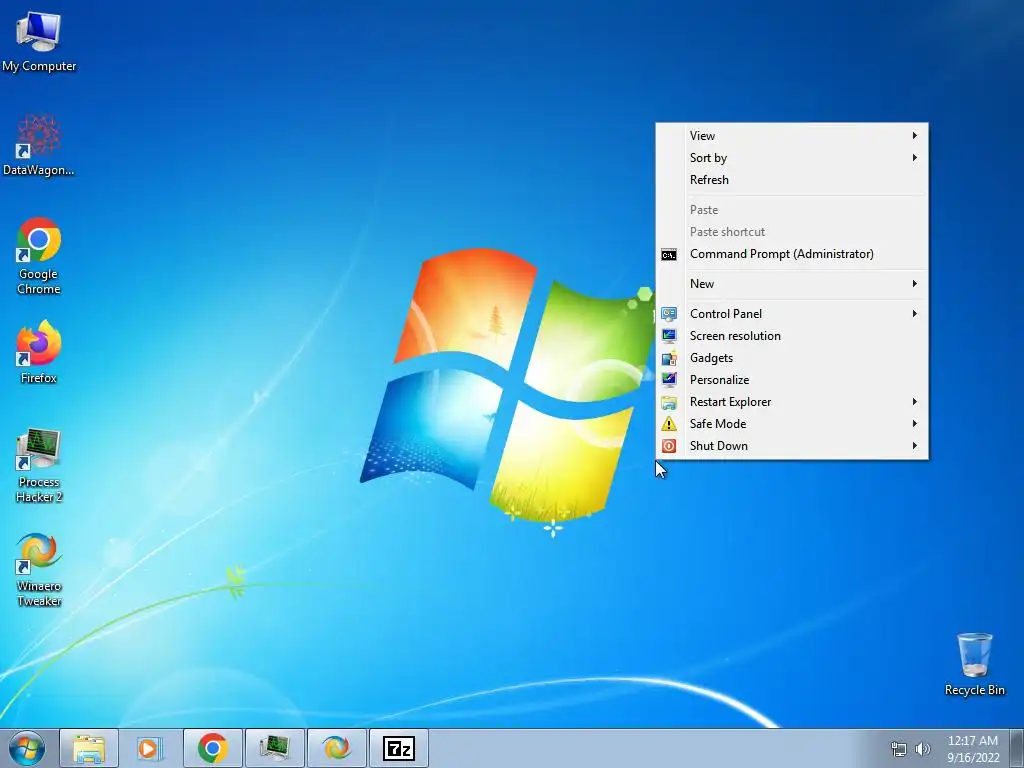Click the greyed-out Paste shortcut entry

pyautogui.click(x=792, y=232)
